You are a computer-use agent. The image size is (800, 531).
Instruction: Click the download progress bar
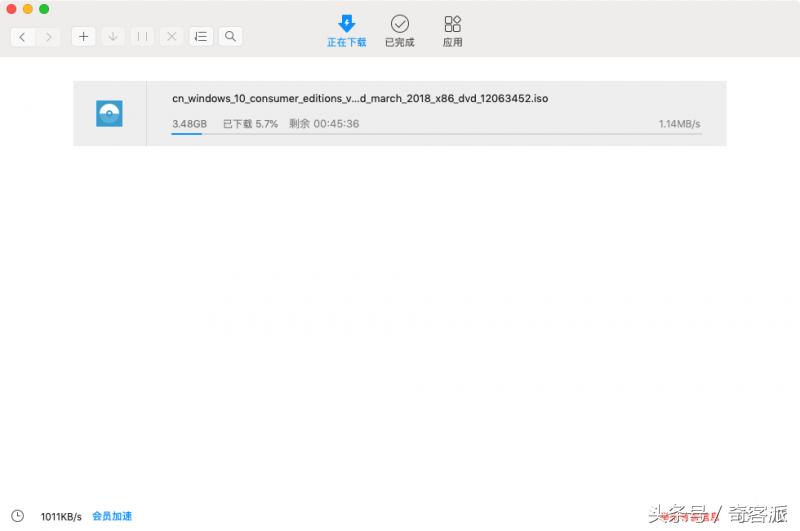coord(437,134)
